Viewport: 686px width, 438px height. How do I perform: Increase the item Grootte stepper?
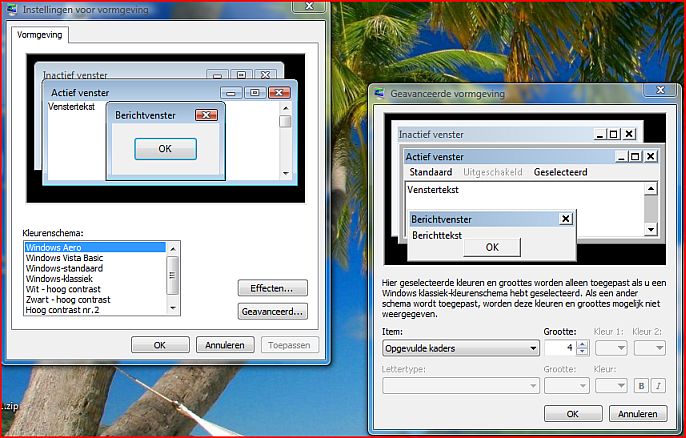click(x=582, y=344)
